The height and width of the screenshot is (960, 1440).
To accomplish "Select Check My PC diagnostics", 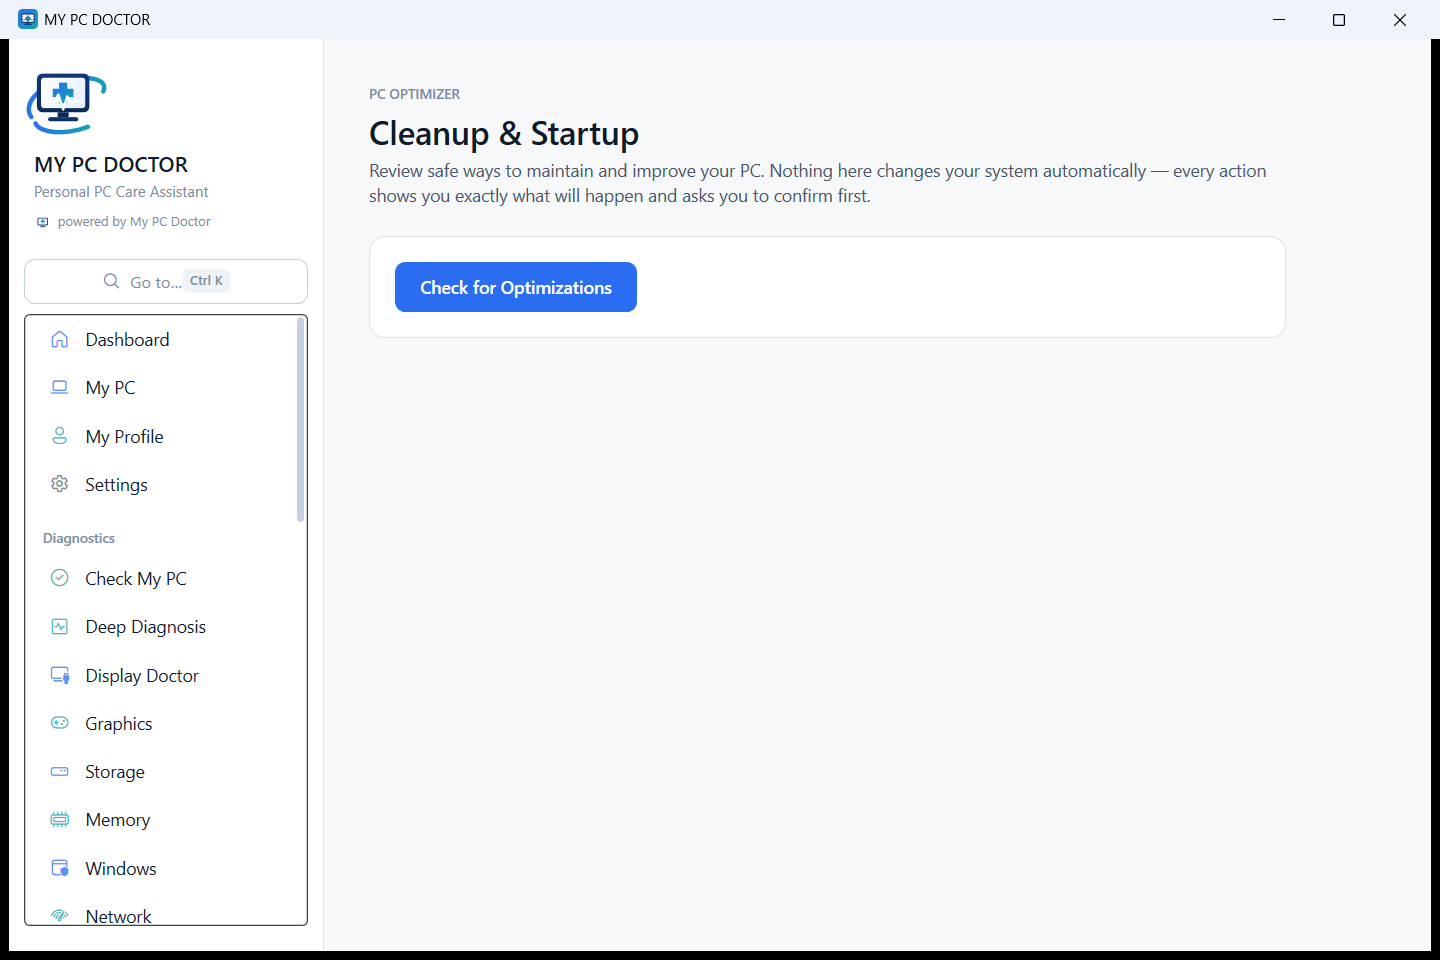I will pos(161,579).
